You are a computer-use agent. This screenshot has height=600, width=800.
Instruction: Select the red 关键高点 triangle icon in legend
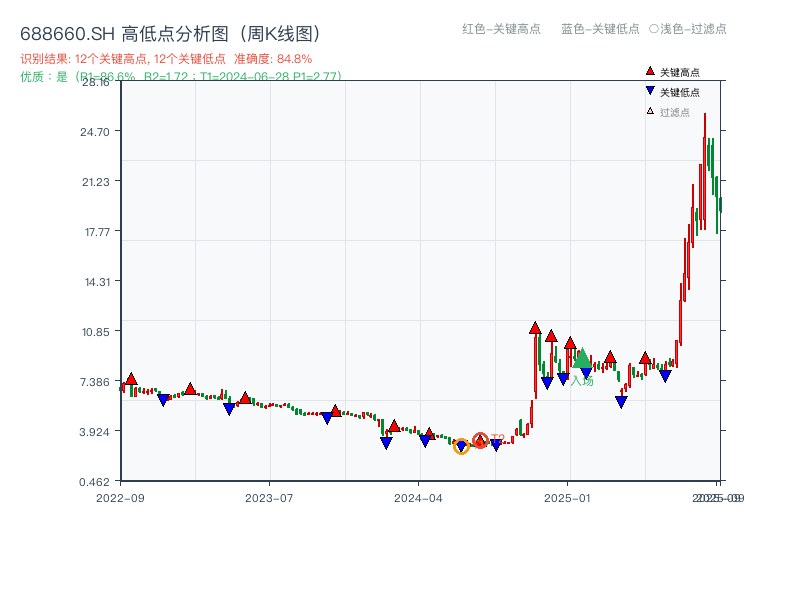click(650, 70)
